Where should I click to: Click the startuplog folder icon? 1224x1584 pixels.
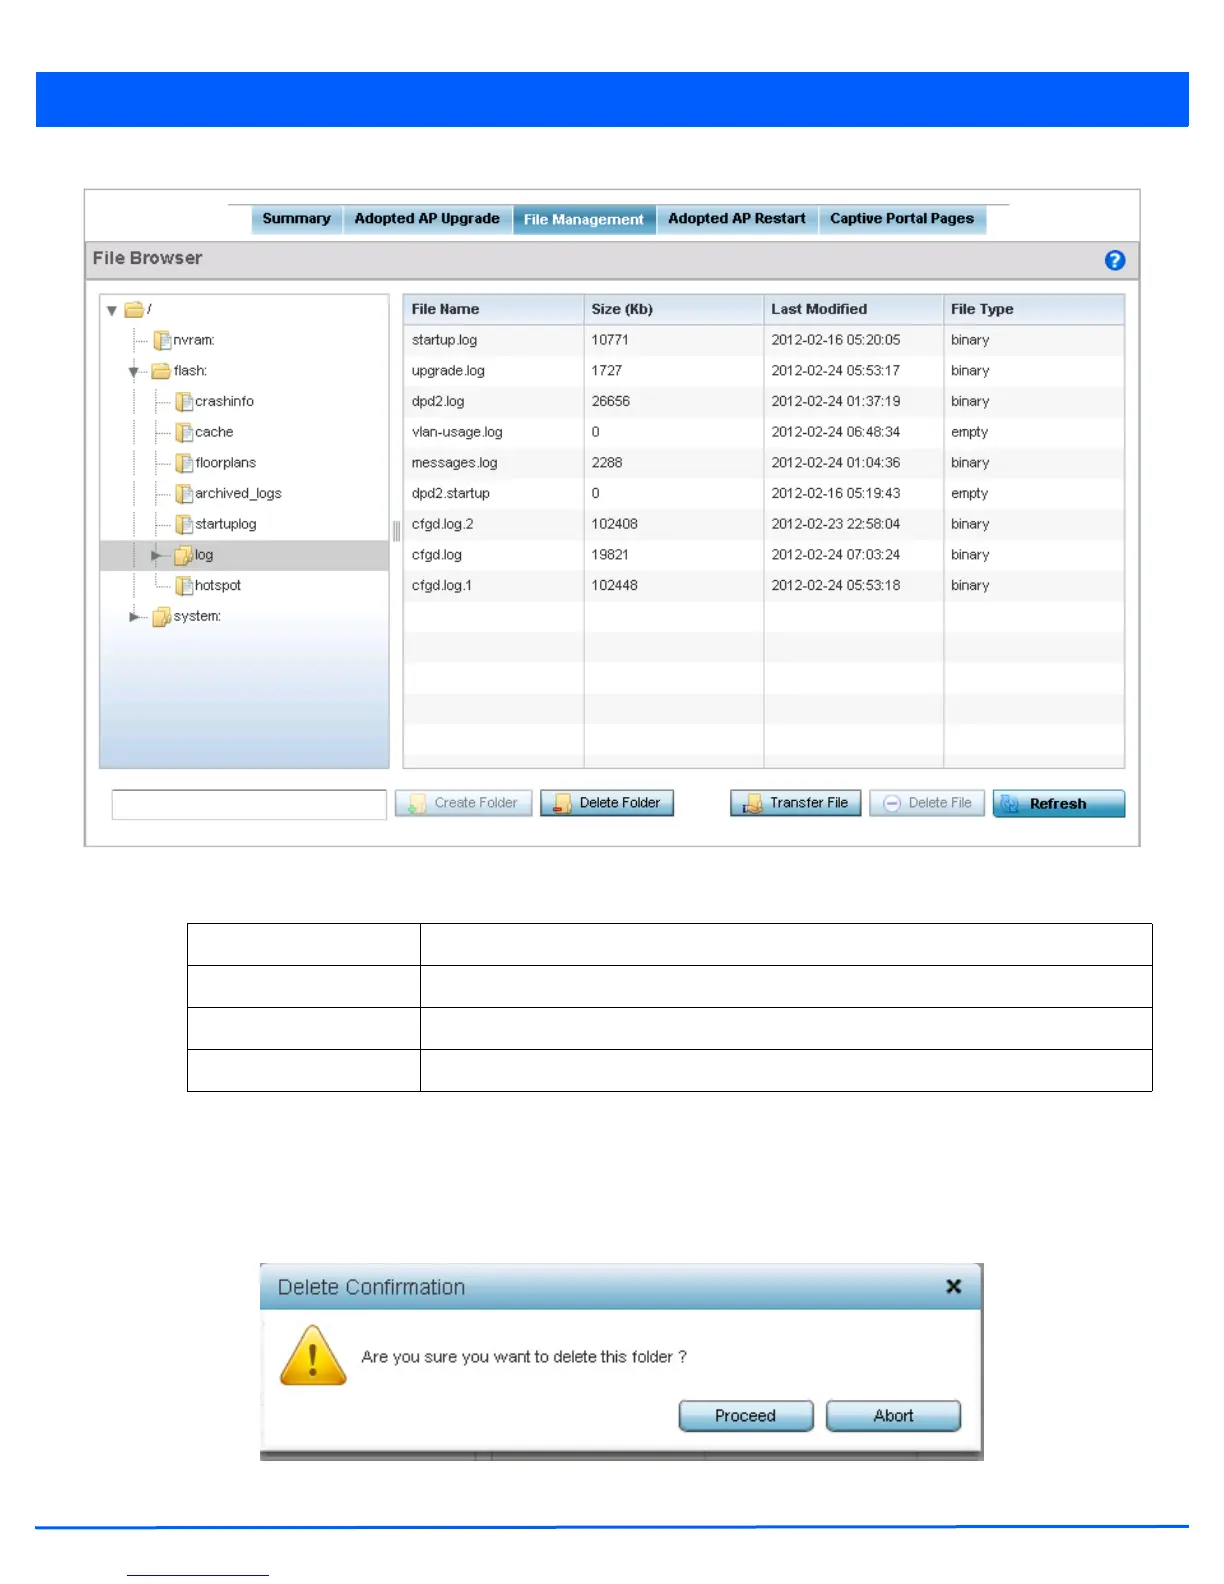pos(184,524)
